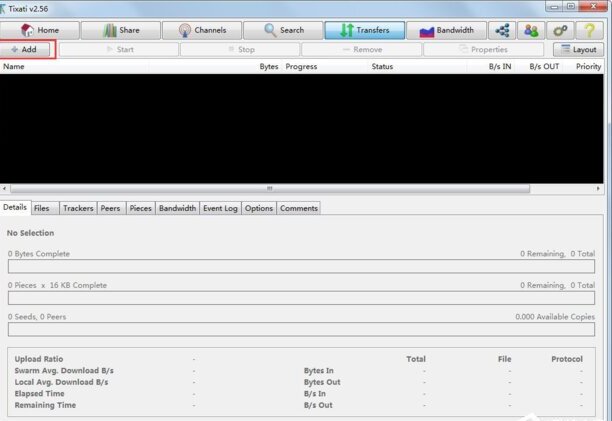The width and height of the screenshot is (612, 421).
Task: Switch to the Trackers tab
Action: (x=78, y=208)
